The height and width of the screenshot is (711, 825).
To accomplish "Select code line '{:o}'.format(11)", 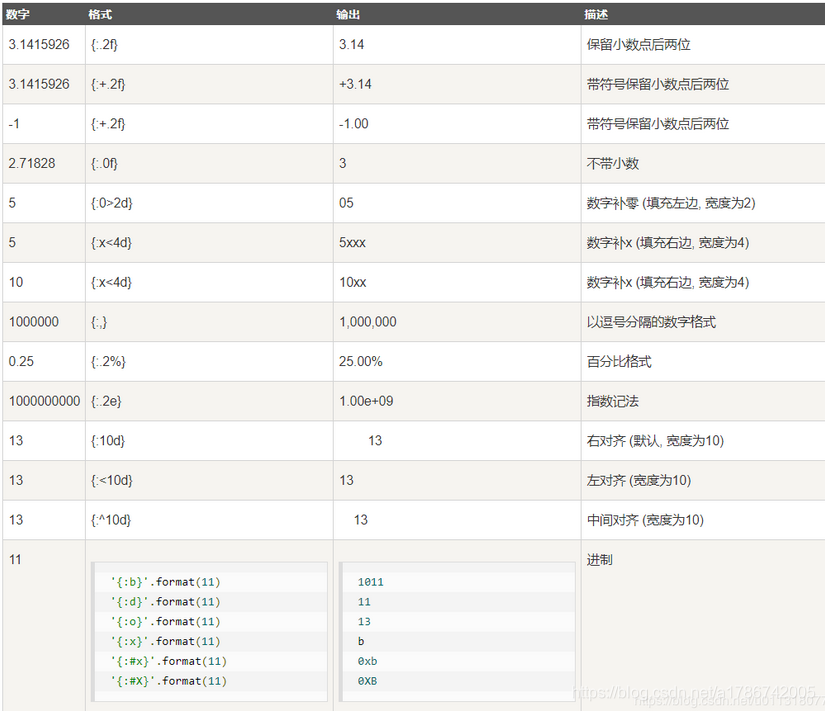I will (x=165, y=622).
